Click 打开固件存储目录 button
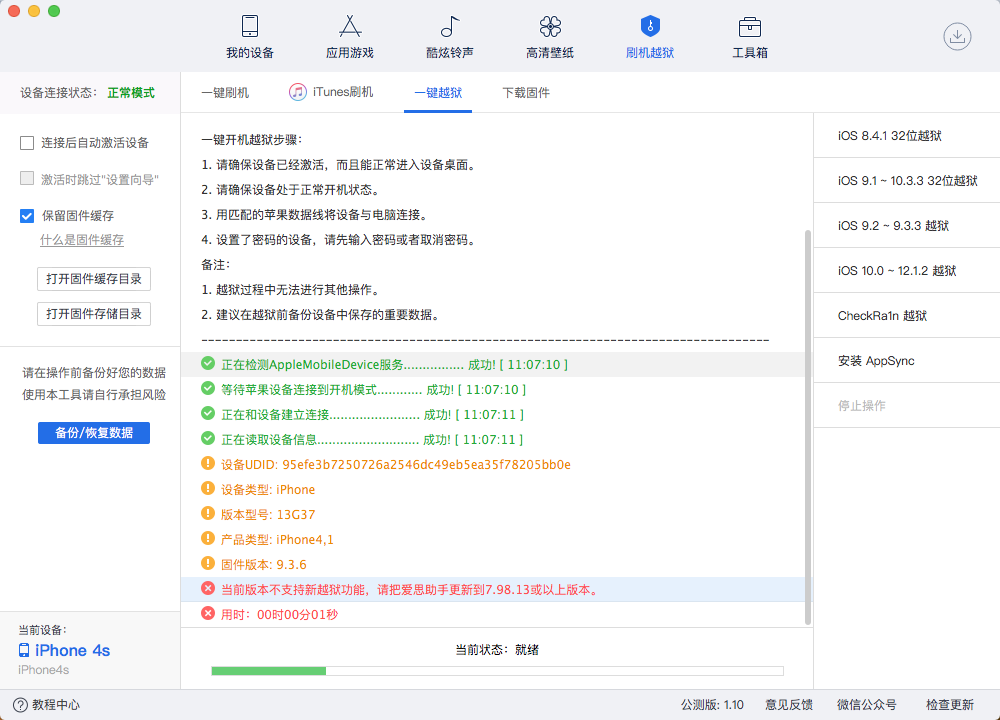This screenshot has width=1000, height=720. [94, 314]
